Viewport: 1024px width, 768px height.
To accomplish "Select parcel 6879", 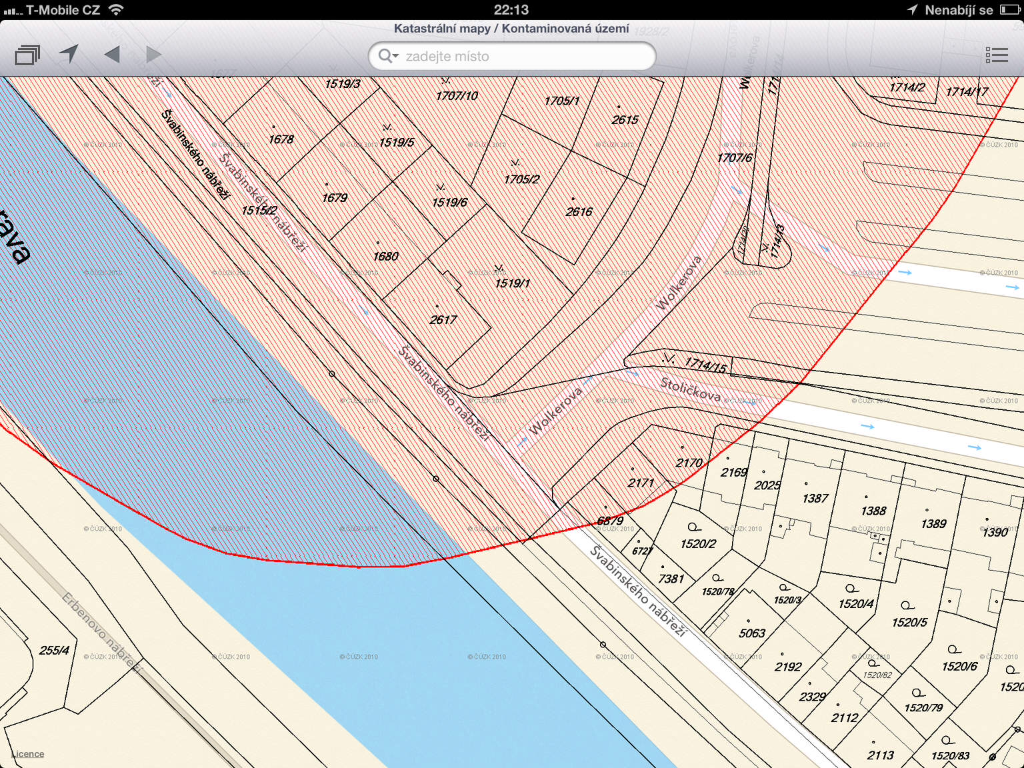I will pos(611,521).
